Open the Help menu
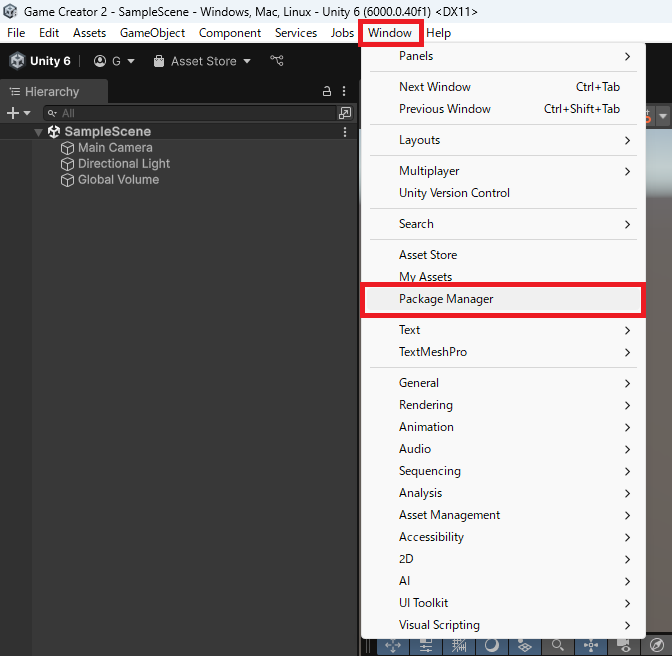 click(438, 33)
